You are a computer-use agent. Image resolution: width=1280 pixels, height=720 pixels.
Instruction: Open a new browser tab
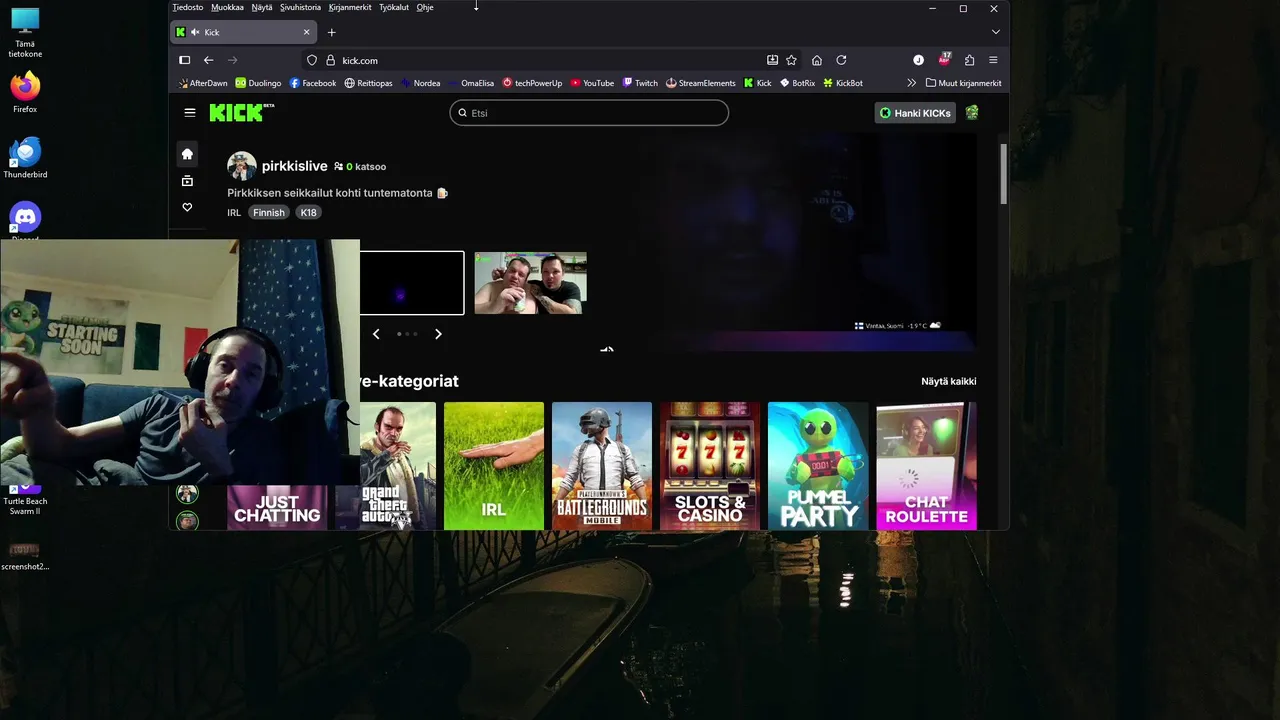click(332, 32)
